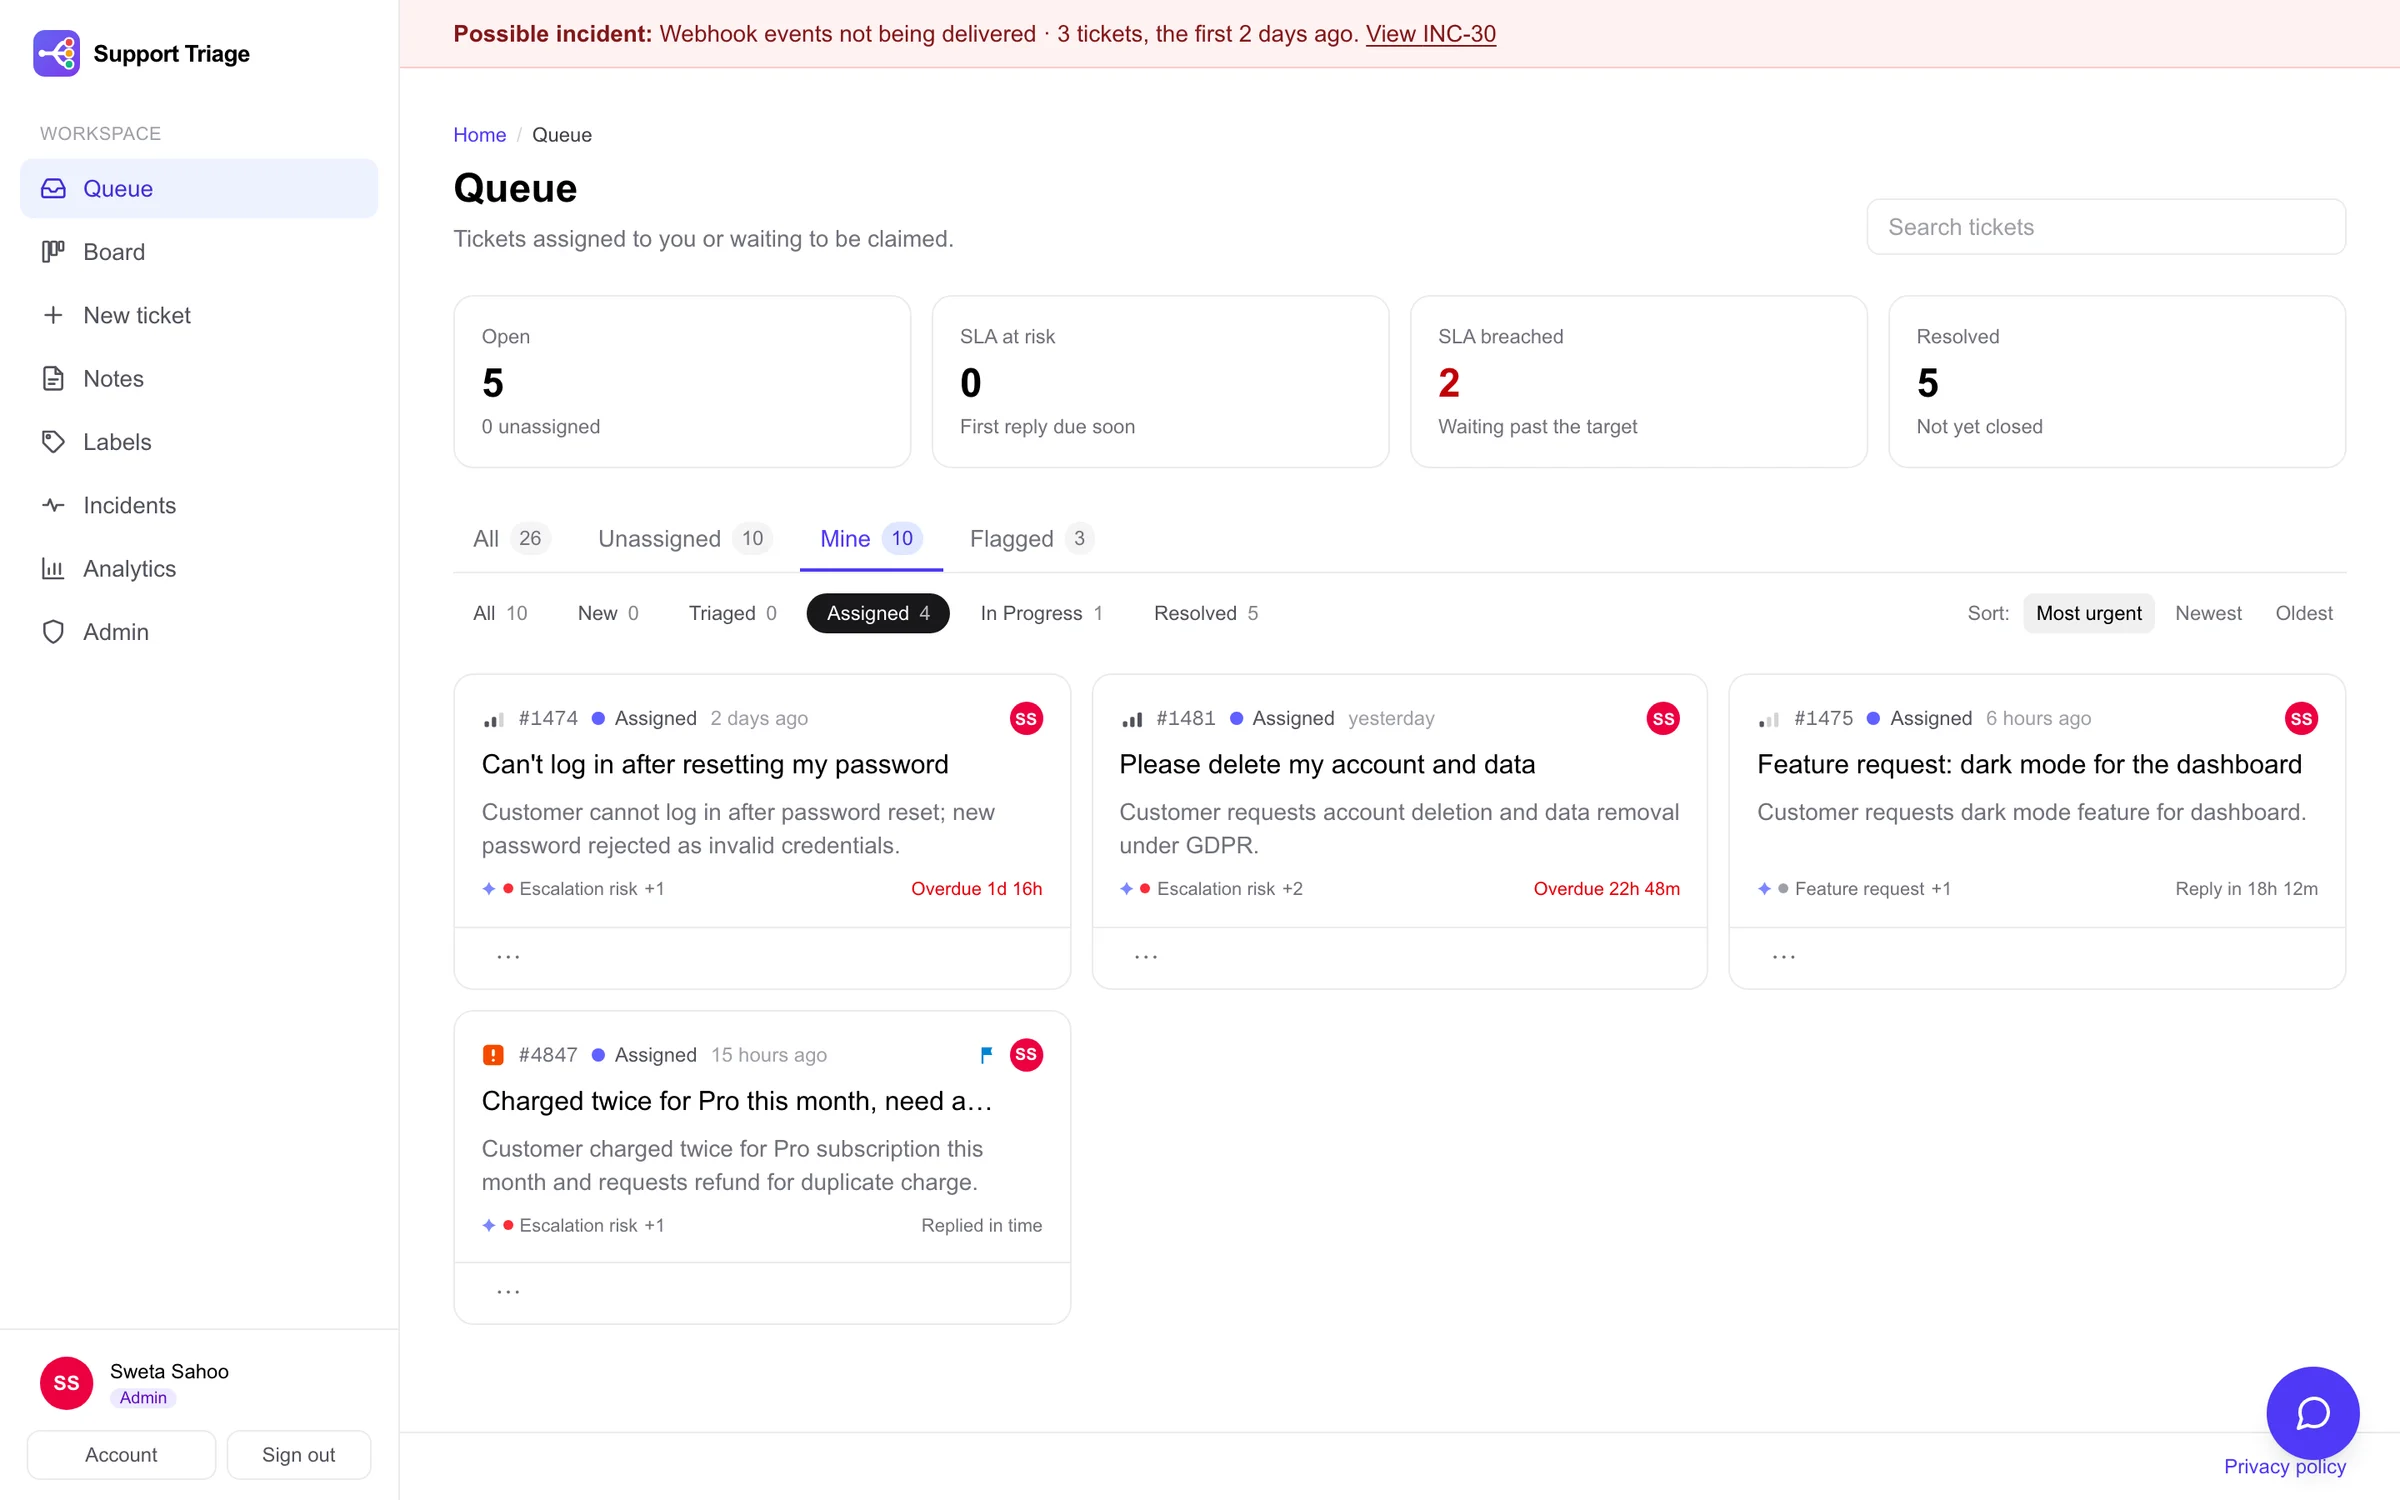Open the more options menu on ticket #4847

[x=508, y=1292]
